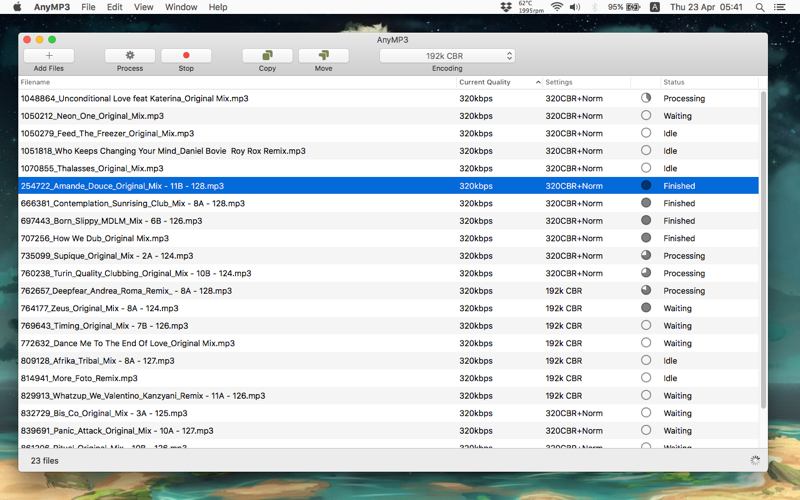
Task: Select file 1048864_Unconditional Love feat Katerina_Original Mix.mp3
Action: (x=135, y=98)
